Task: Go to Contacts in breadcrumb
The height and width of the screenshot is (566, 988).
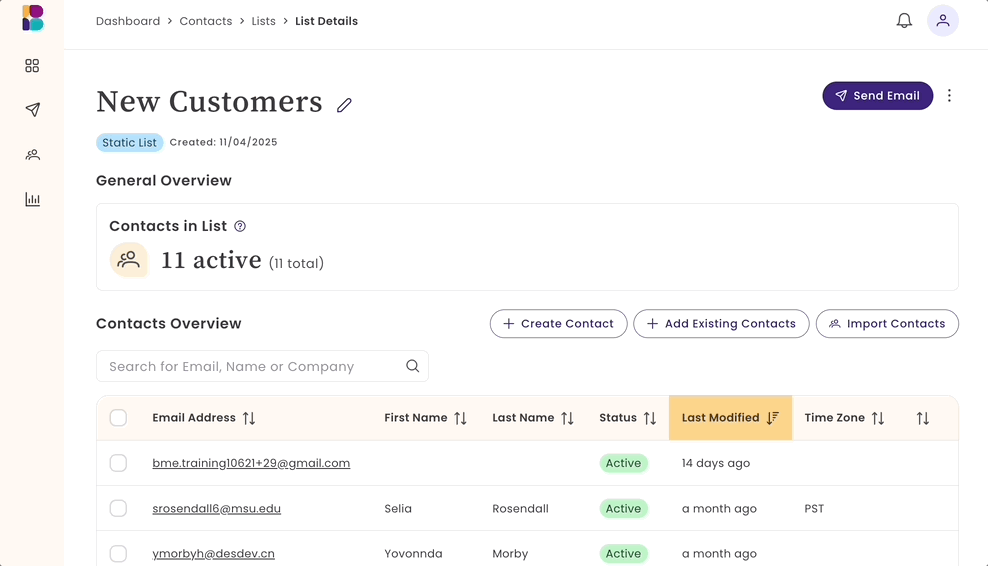Action: point(206,21)
